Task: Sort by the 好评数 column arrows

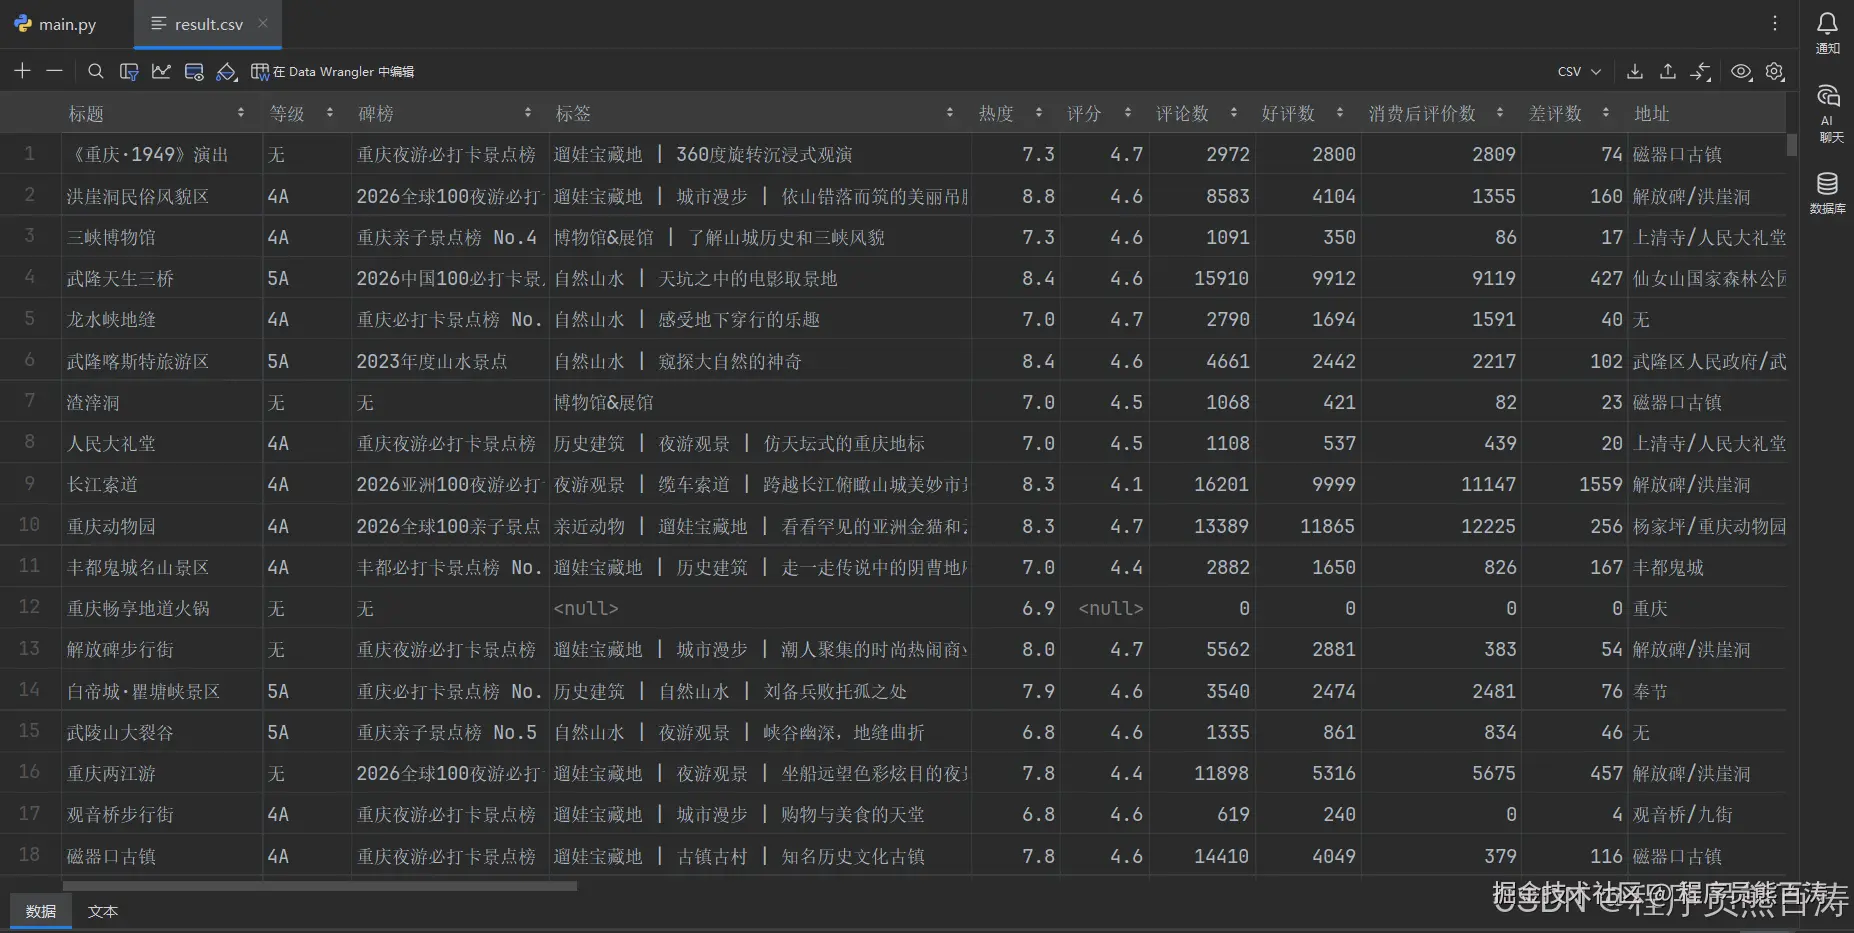Action: 1340,113
